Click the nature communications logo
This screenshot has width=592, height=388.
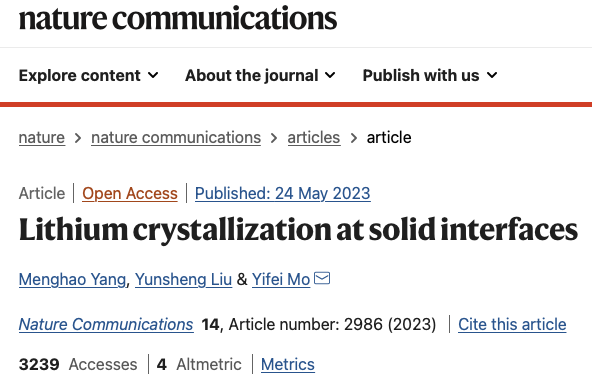(x=178, y=18)
